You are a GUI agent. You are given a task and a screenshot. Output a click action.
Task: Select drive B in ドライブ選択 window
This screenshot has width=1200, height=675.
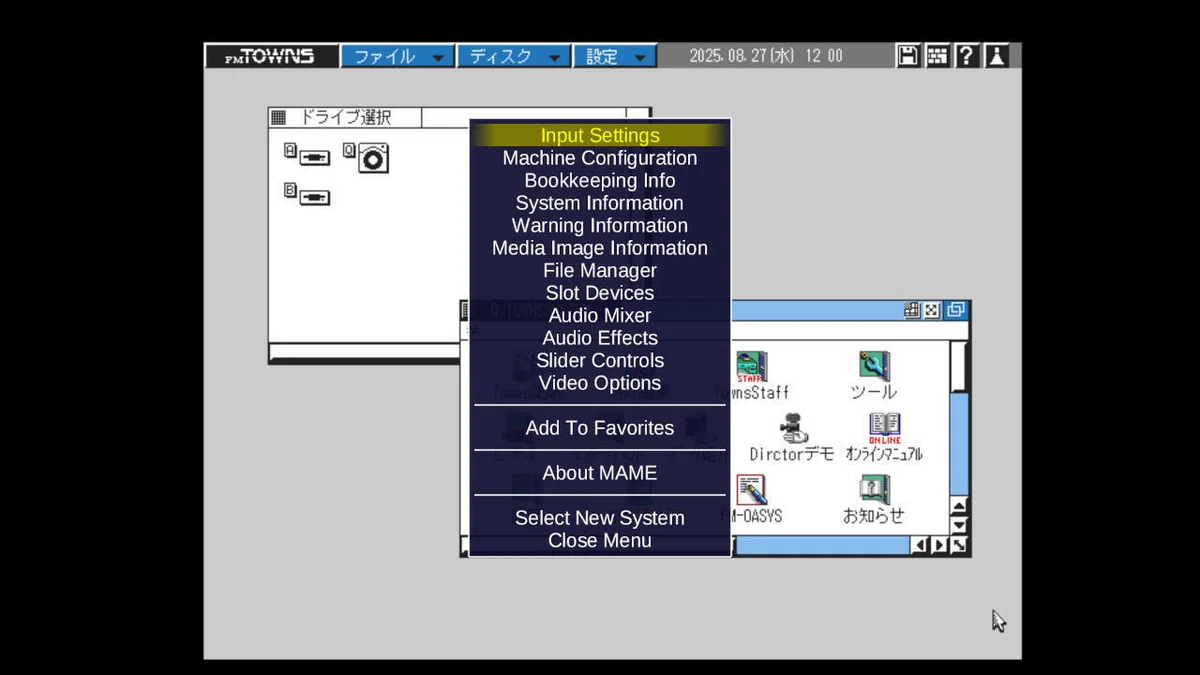pyautogui.click(x=308, y=195)
